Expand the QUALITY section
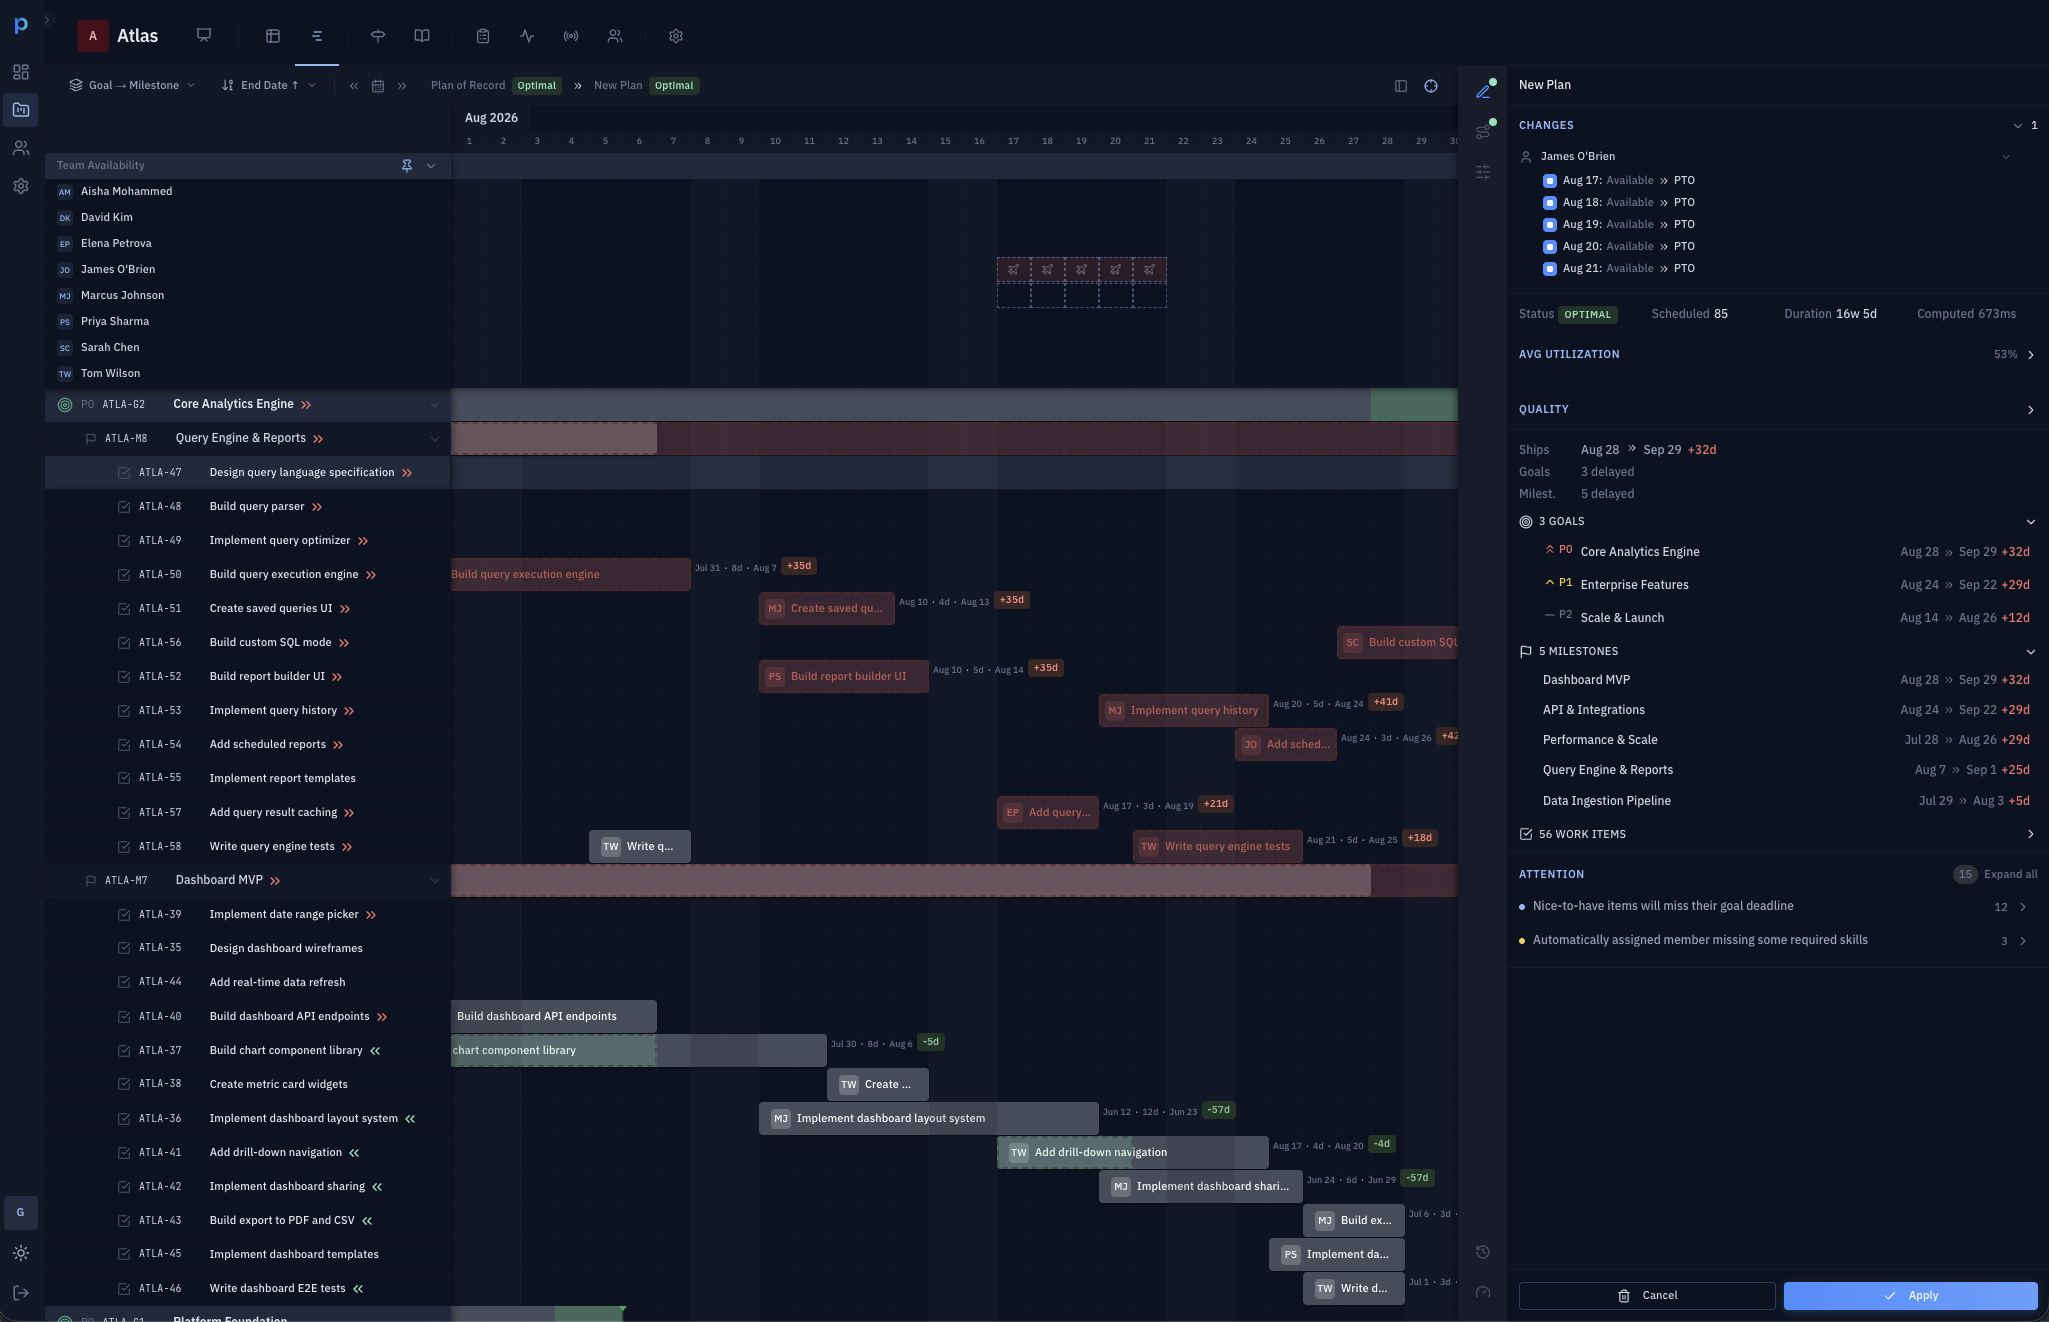Image resolution: width=2049 pixels, height=1322 pixels. tap(2030, 410)
